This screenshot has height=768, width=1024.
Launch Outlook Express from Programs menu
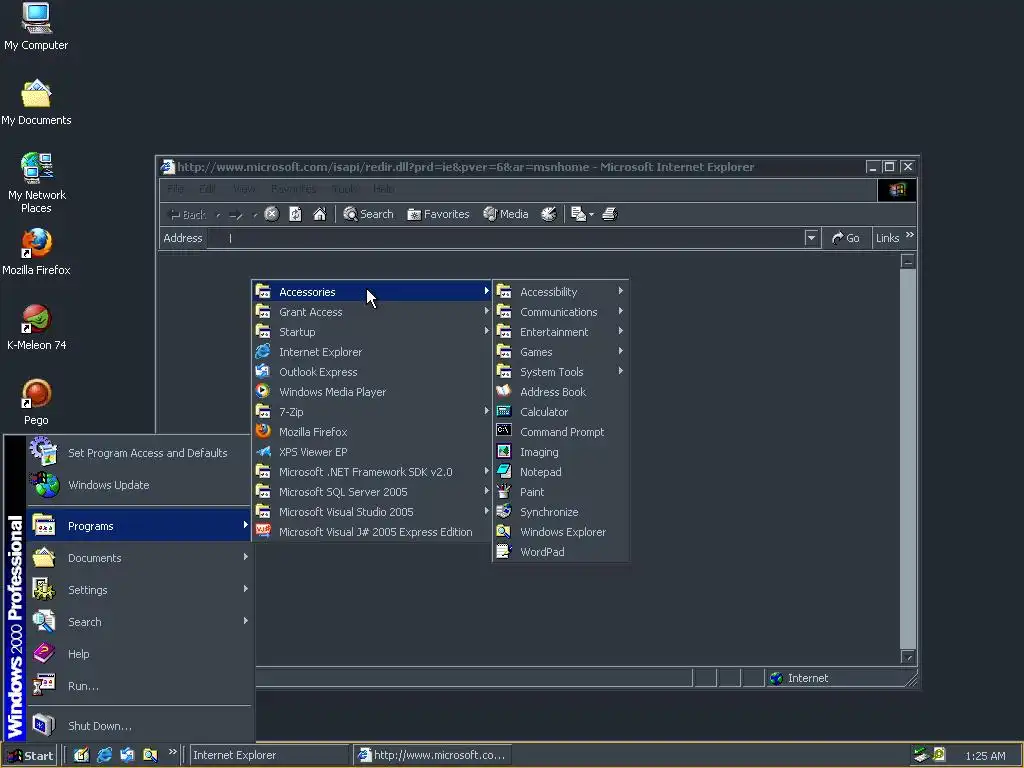[x=372, y=372]
